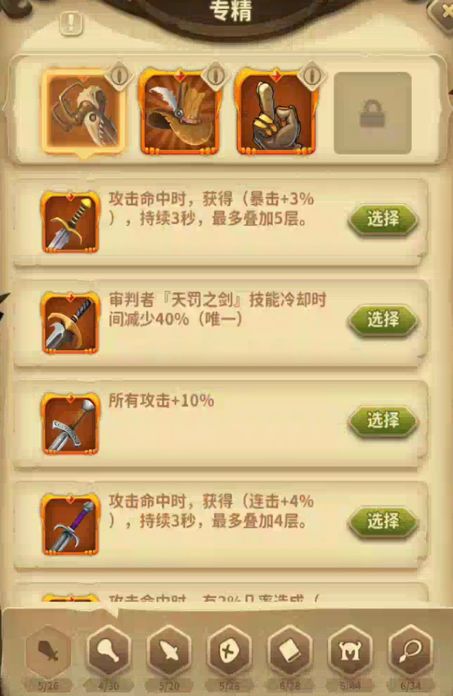This screenshot has height=696, width=453.
Task: Select the bird skull claw specialization slot
Action: [x=83, y=113]
